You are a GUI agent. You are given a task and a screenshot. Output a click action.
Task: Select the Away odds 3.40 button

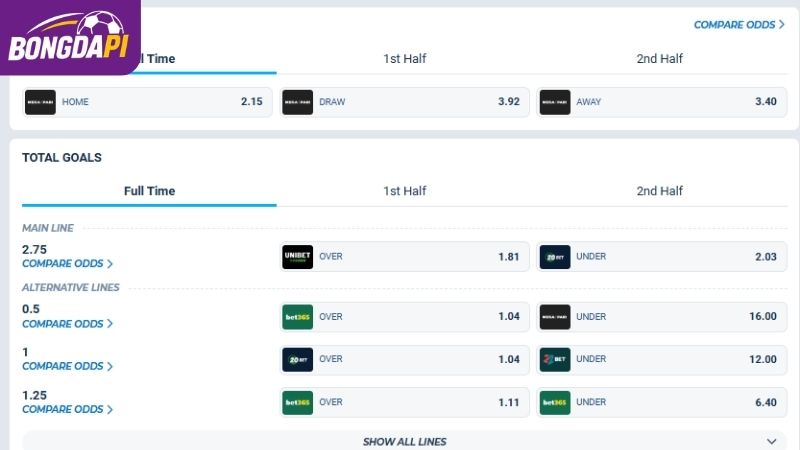(x=662, y=102)
